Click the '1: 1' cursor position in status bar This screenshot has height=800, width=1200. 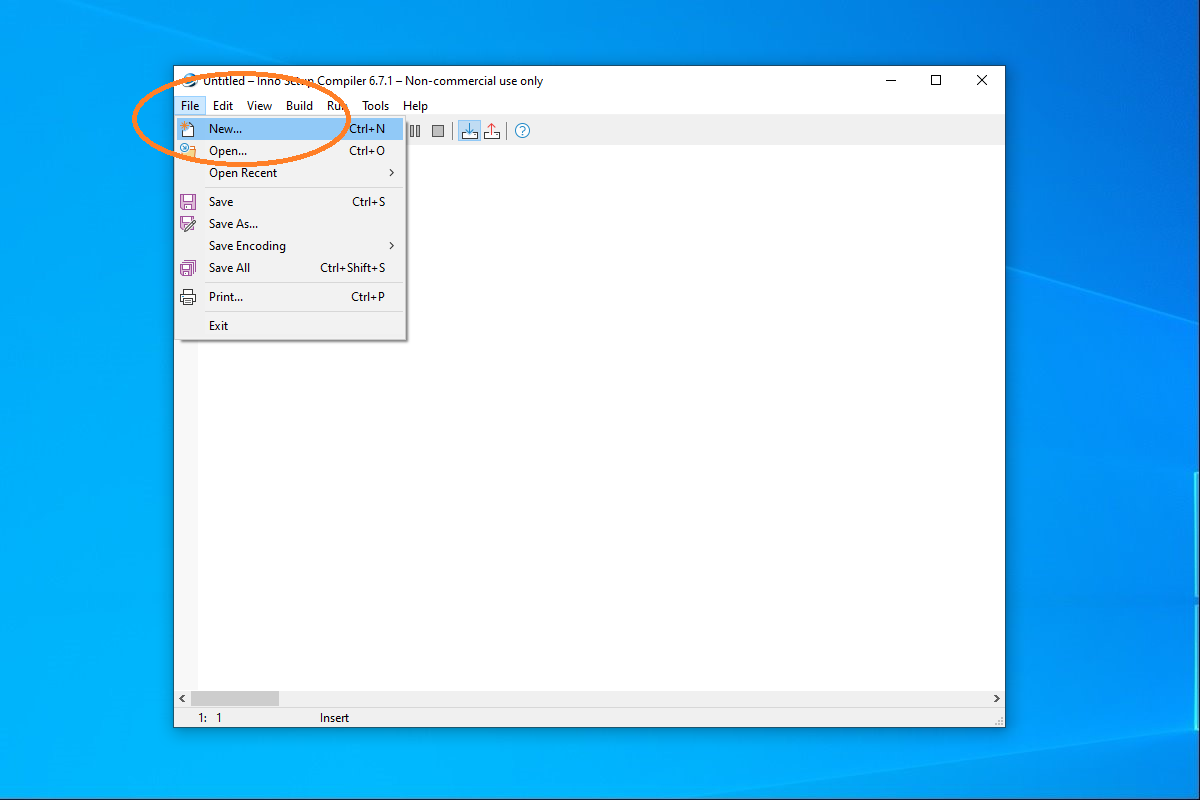coord(210,718)
